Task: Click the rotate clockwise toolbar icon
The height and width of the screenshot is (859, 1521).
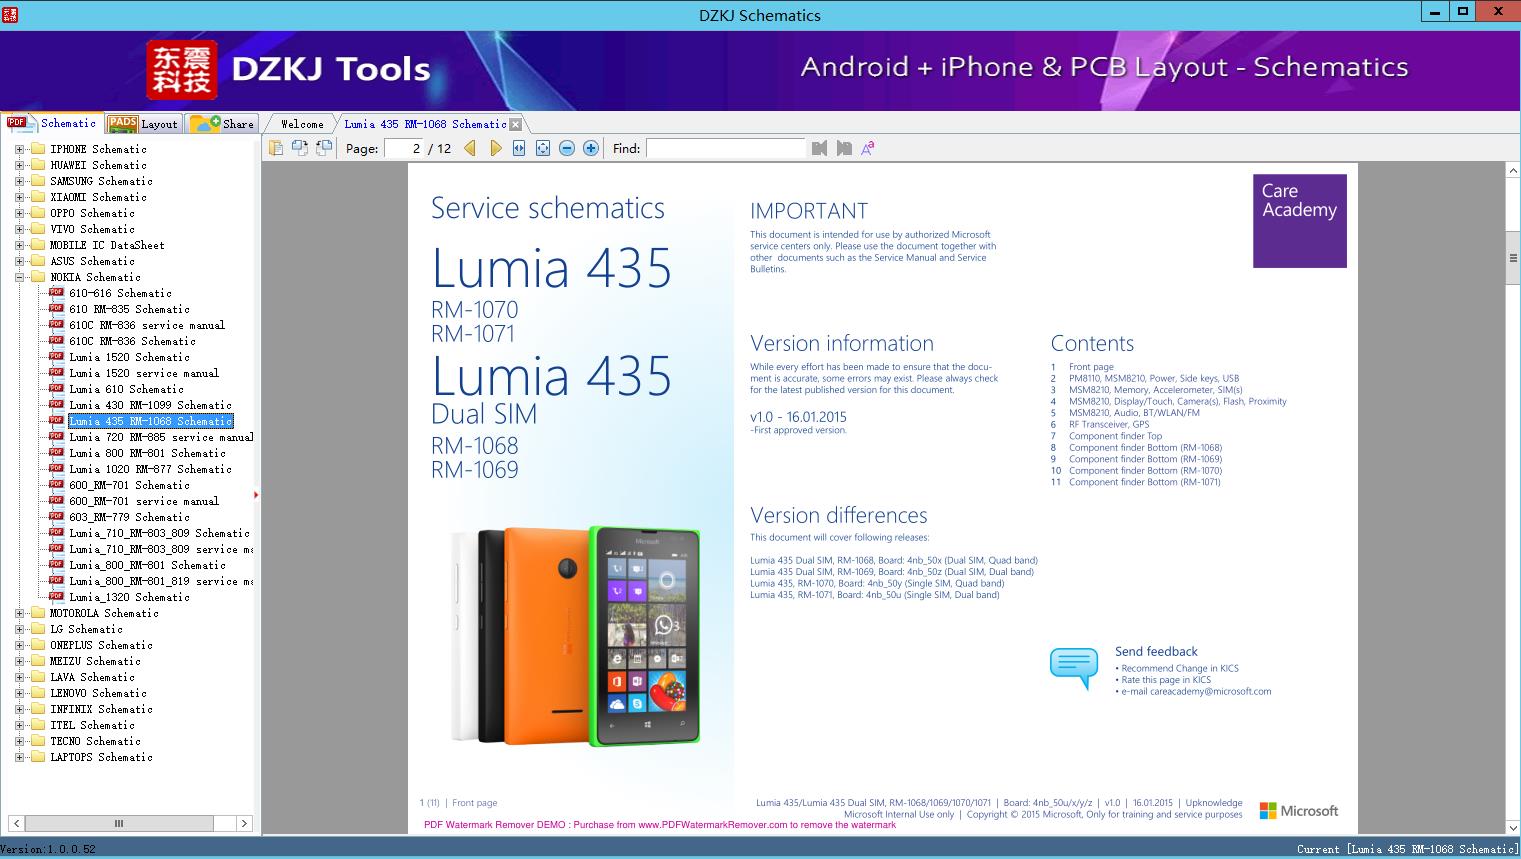Action: coord(323,148)
